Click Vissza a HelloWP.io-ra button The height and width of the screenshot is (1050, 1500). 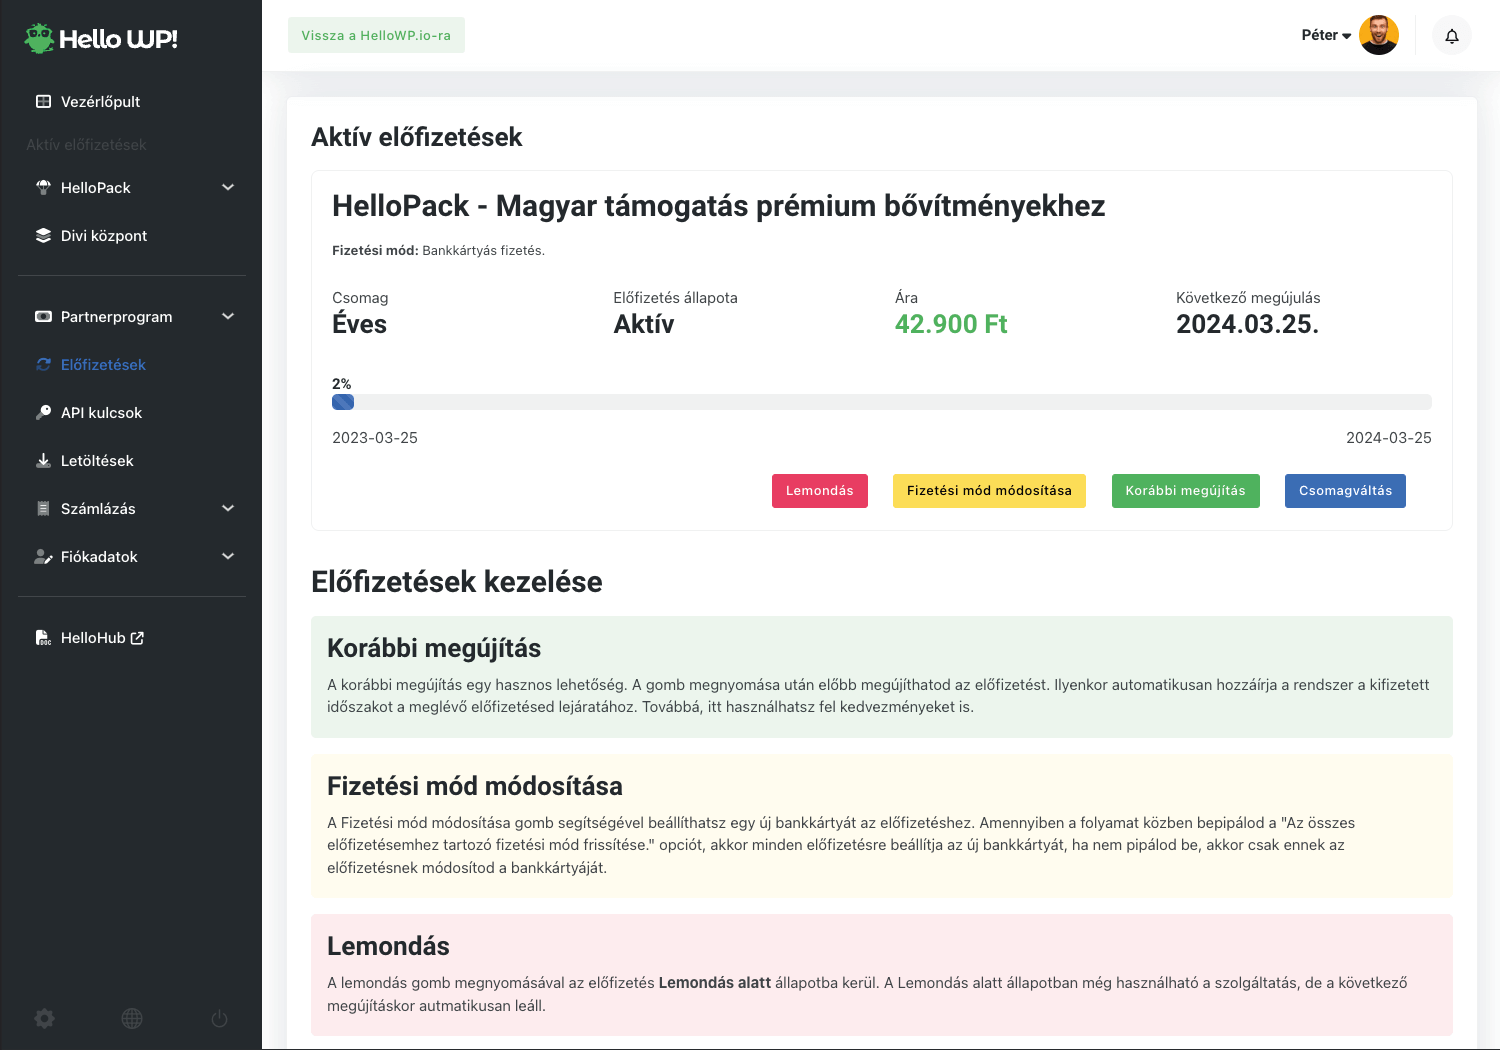tap(376, 35)
